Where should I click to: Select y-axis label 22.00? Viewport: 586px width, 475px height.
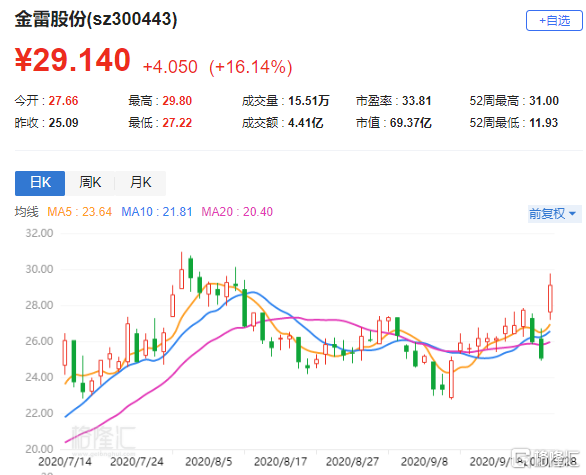click(39, 413)
